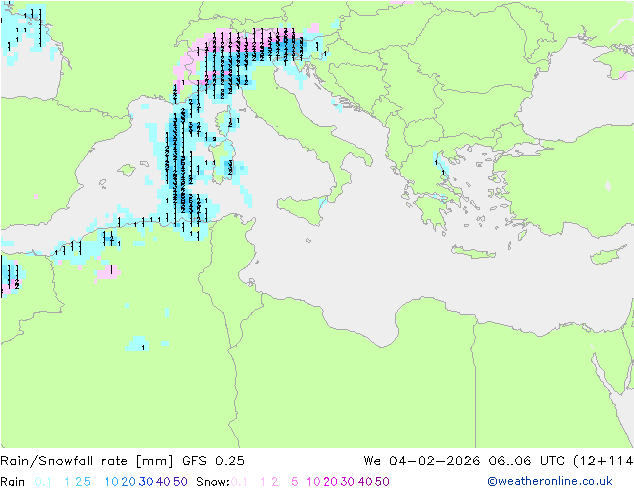
Task: Click the weatheronline.co.uk copyright link
Action: 550,481
